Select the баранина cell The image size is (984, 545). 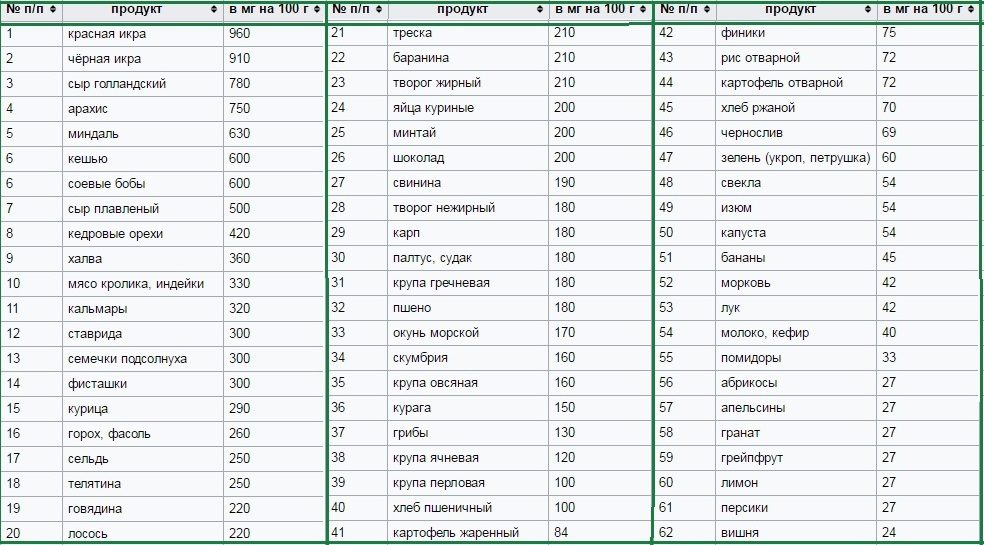[468, 58]
